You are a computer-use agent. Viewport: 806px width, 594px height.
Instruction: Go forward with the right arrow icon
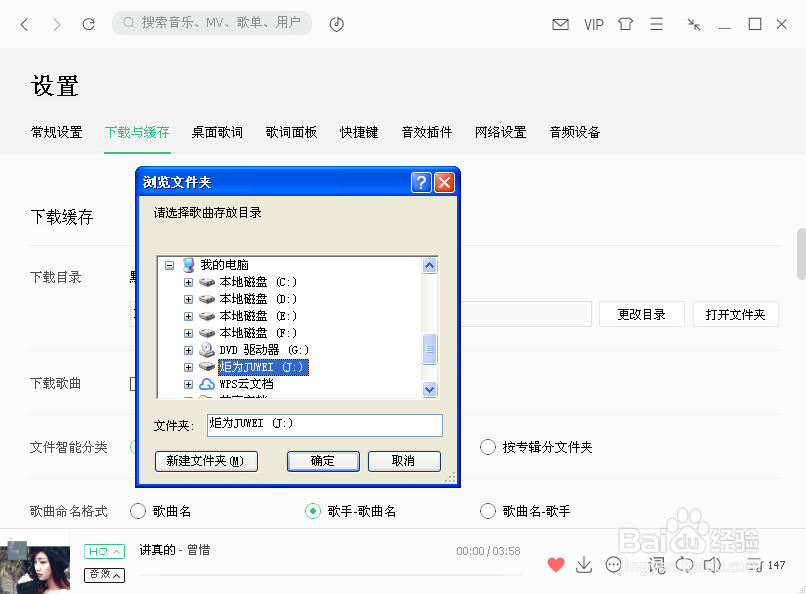57,24
